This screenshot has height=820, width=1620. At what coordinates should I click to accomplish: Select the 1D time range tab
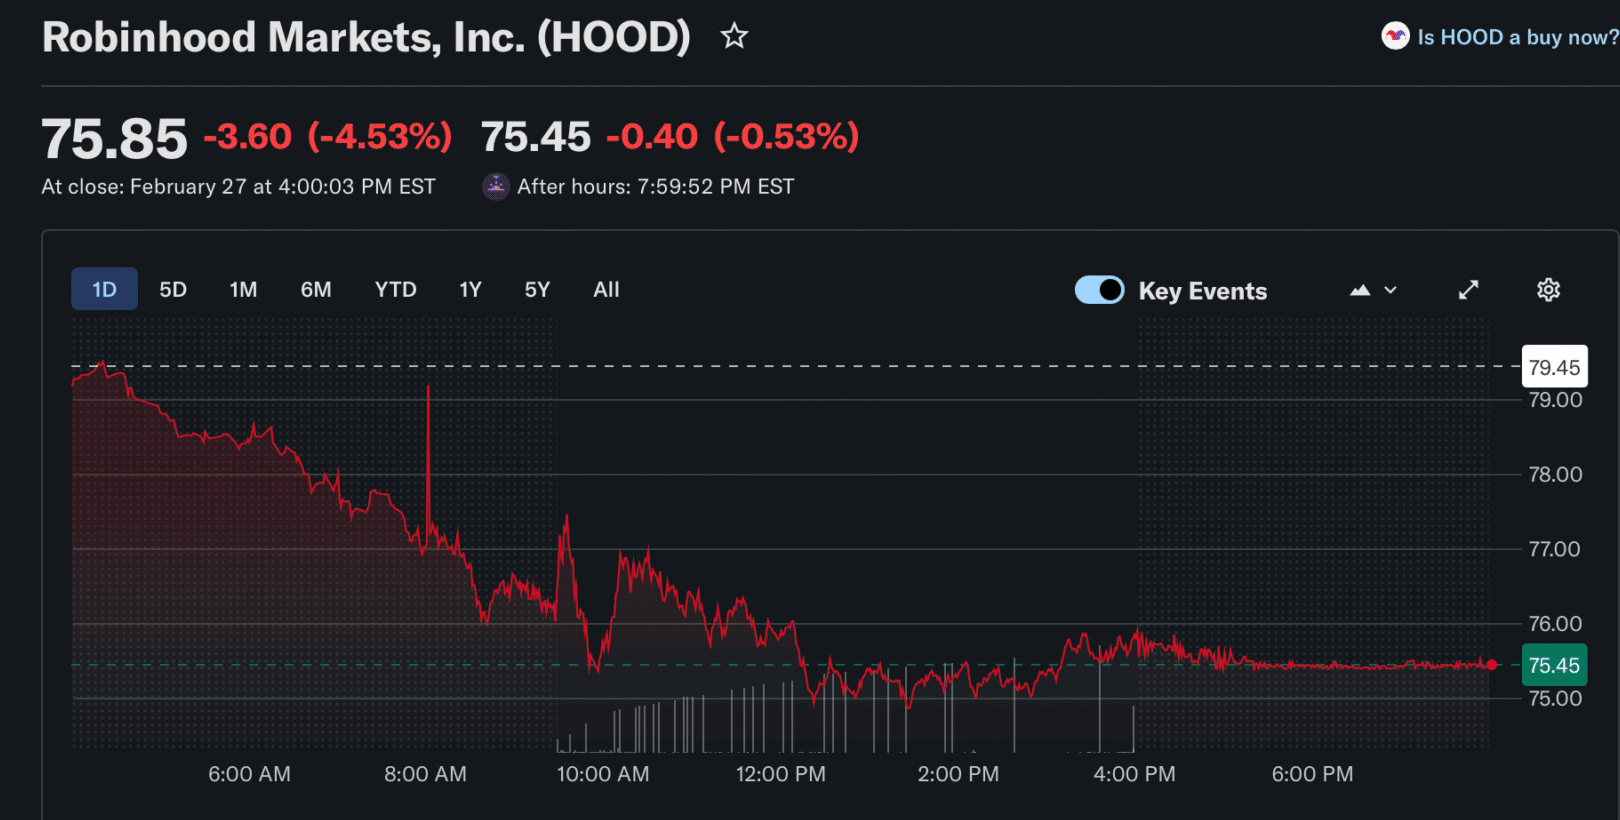pyautogui.click(x=104, y=290)
